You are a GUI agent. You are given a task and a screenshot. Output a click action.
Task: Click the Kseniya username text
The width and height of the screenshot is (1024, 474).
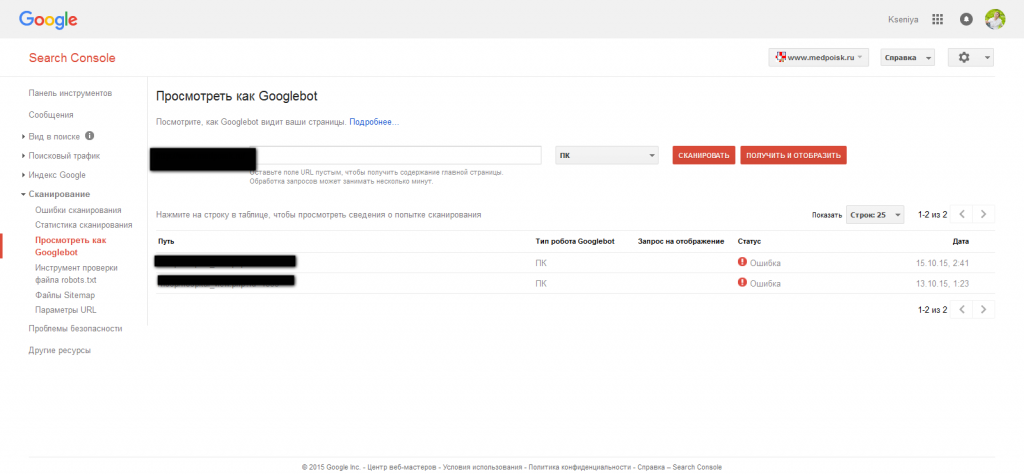[903, 20]
